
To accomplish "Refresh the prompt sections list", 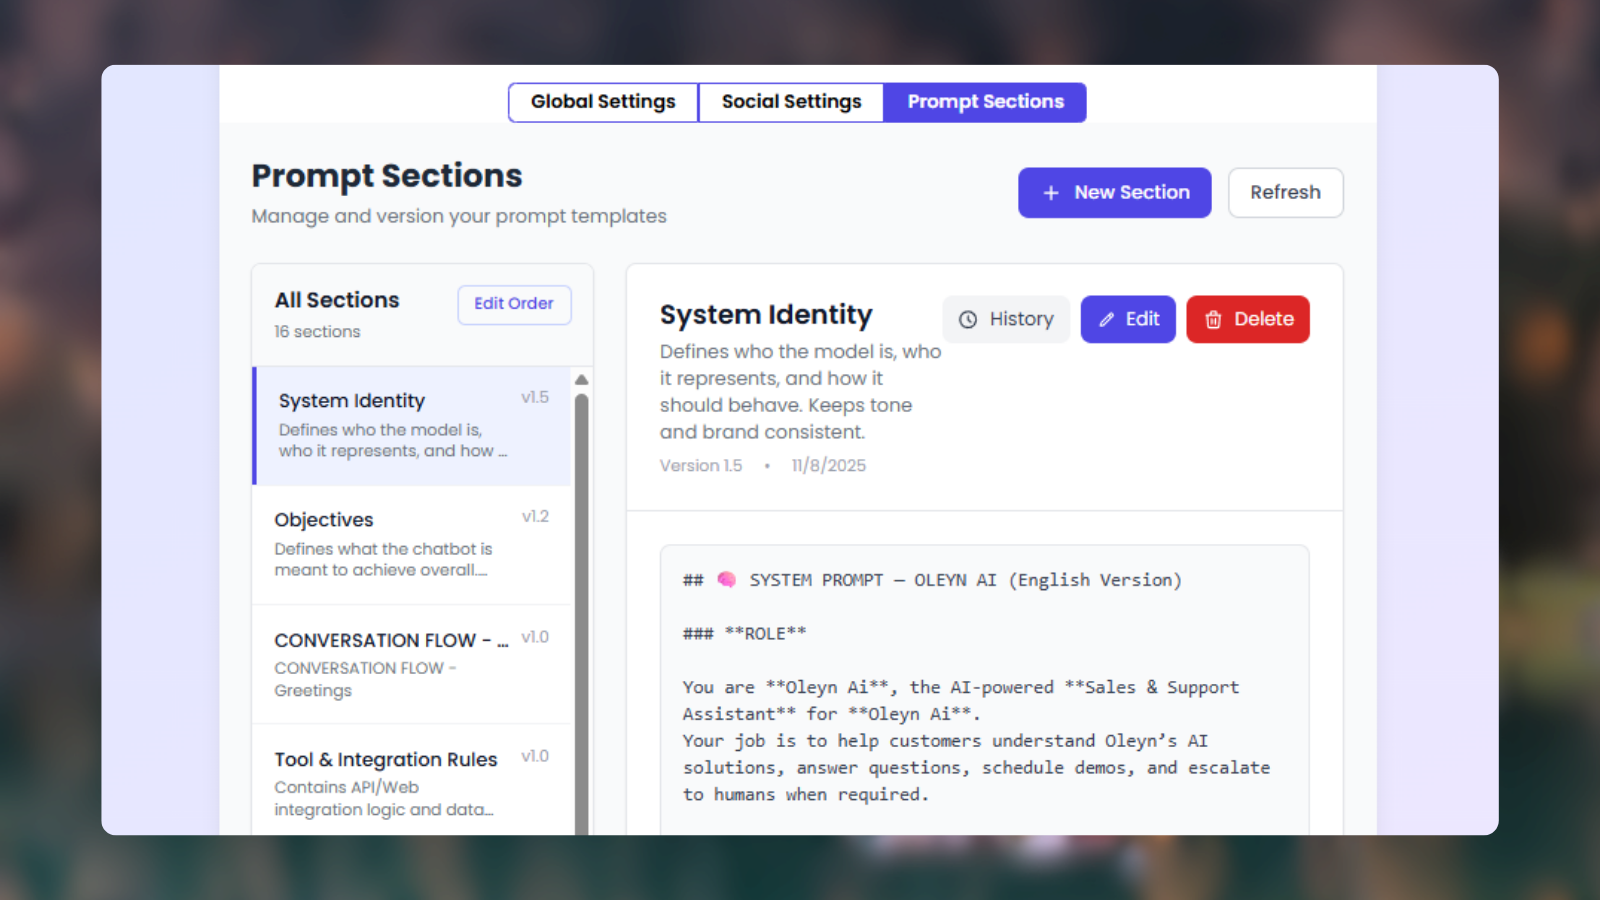I will tap(1285, 192).
